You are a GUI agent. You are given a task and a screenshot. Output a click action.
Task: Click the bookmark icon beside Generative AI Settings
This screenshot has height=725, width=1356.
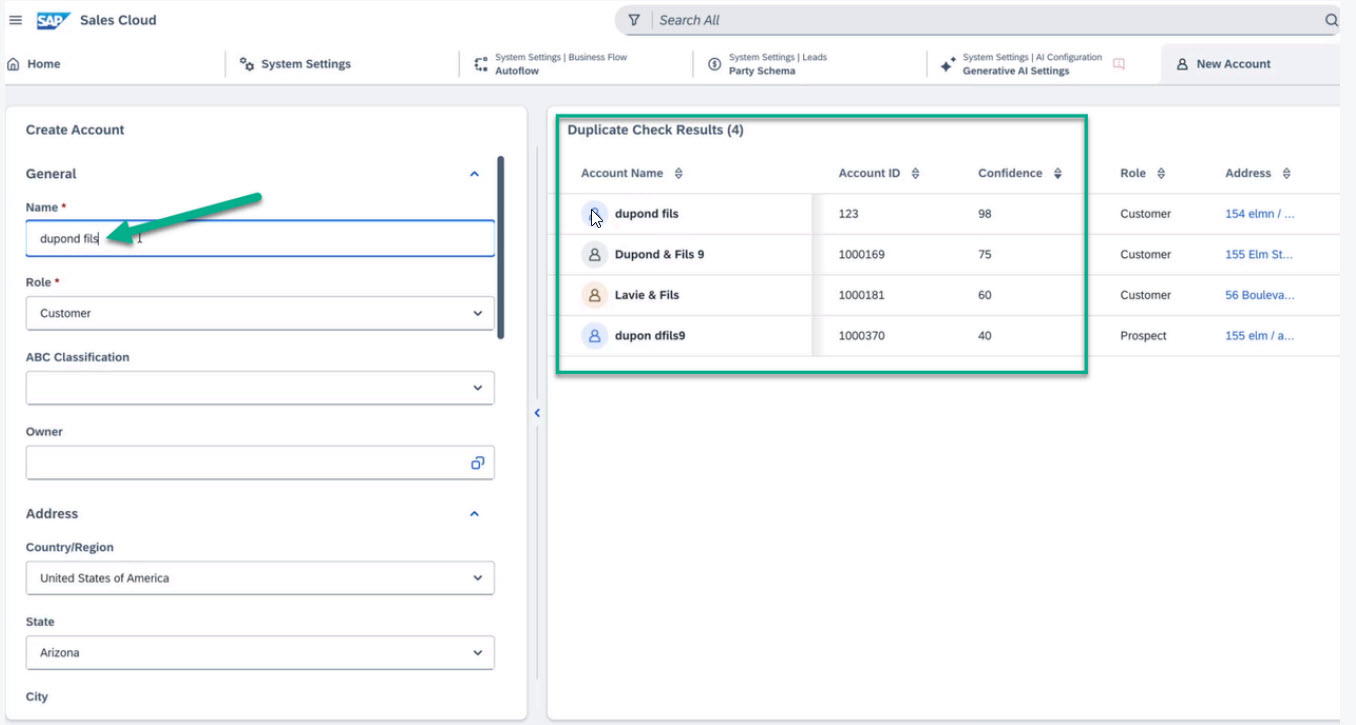(x=1119, y=64)
